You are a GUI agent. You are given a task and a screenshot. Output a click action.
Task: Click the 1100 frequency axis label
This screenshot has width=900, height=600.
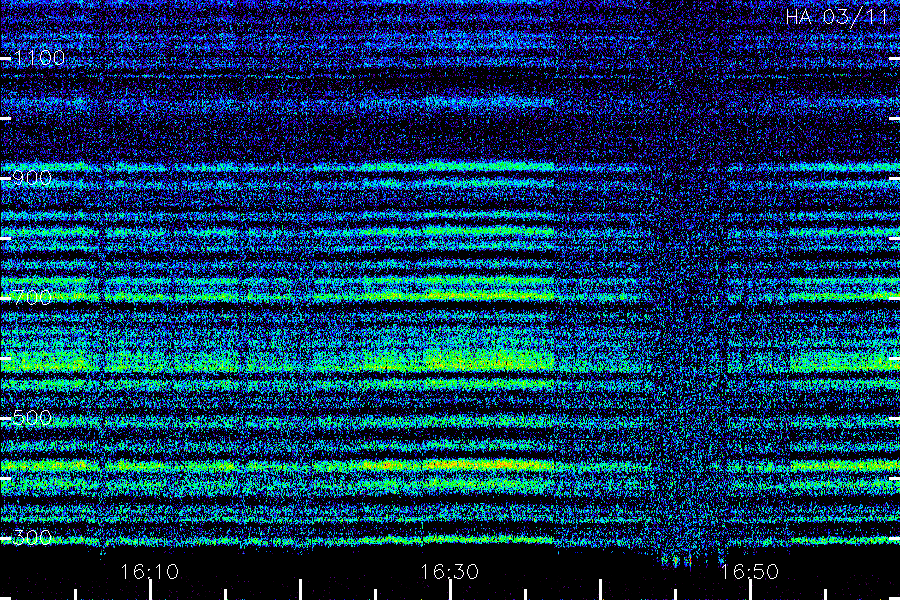(x=39, y=58)
